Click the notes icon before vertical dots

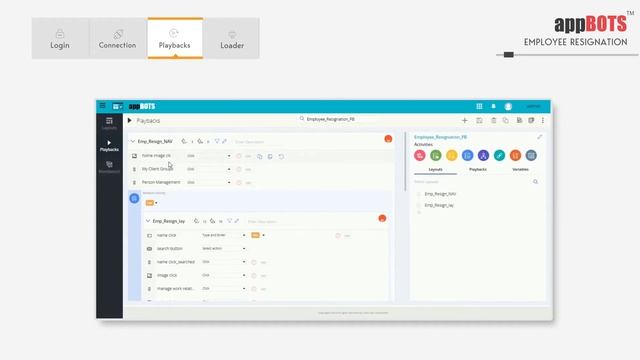pos(531,120)
